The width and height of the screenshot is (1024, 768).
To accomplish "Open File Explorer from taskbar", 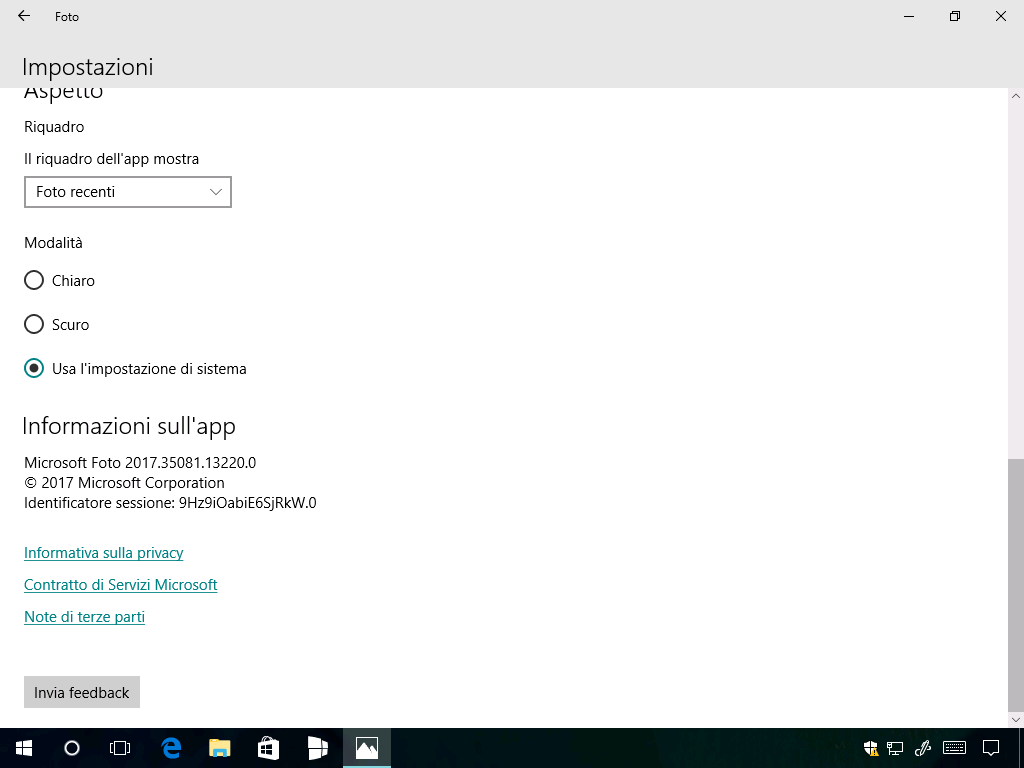I will point(219,748).
